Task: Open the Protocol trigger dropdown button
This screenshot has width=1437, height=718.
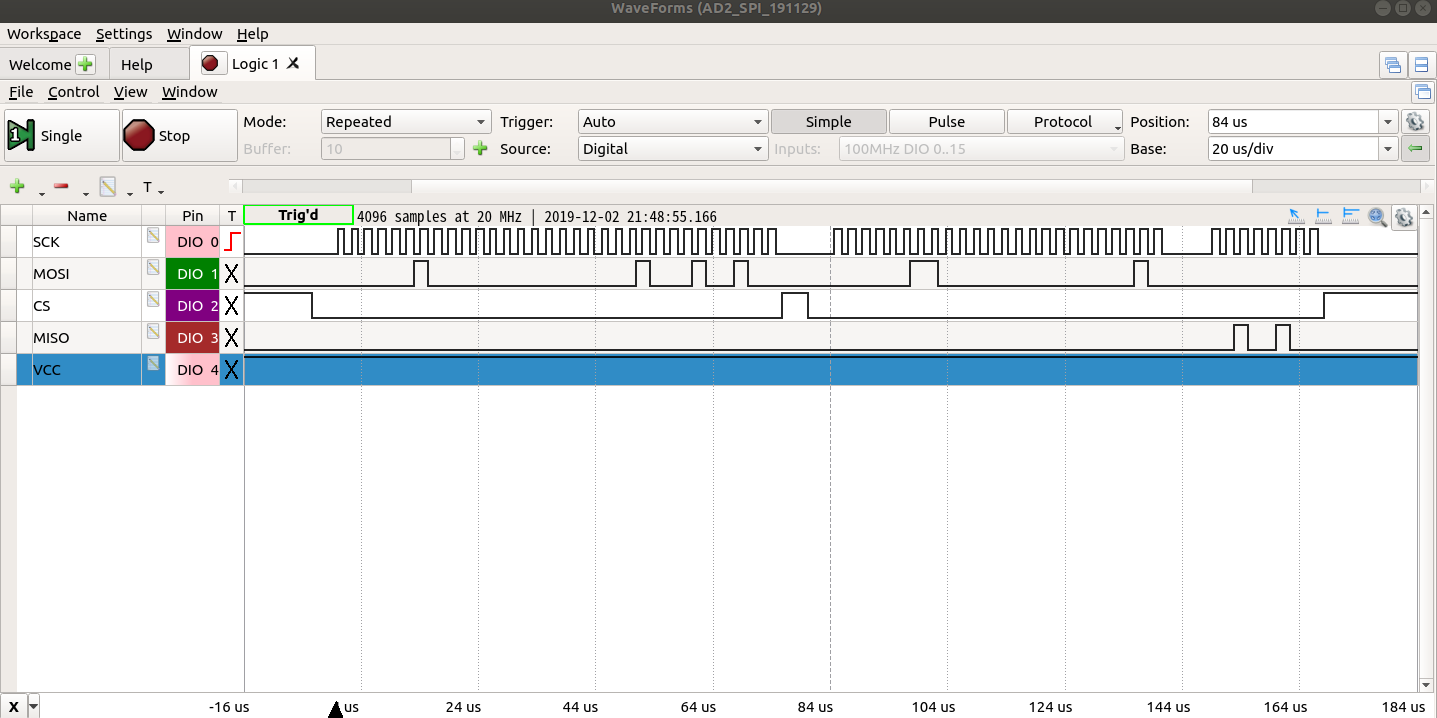Action: tap(1065, 122)
